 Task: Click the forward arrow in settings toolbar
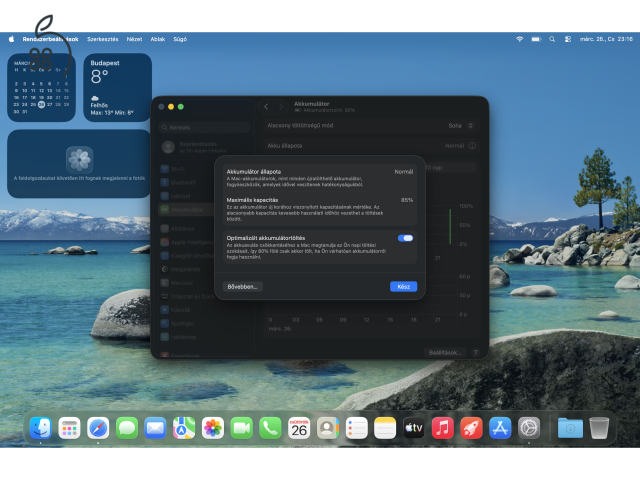click(281, 107)
